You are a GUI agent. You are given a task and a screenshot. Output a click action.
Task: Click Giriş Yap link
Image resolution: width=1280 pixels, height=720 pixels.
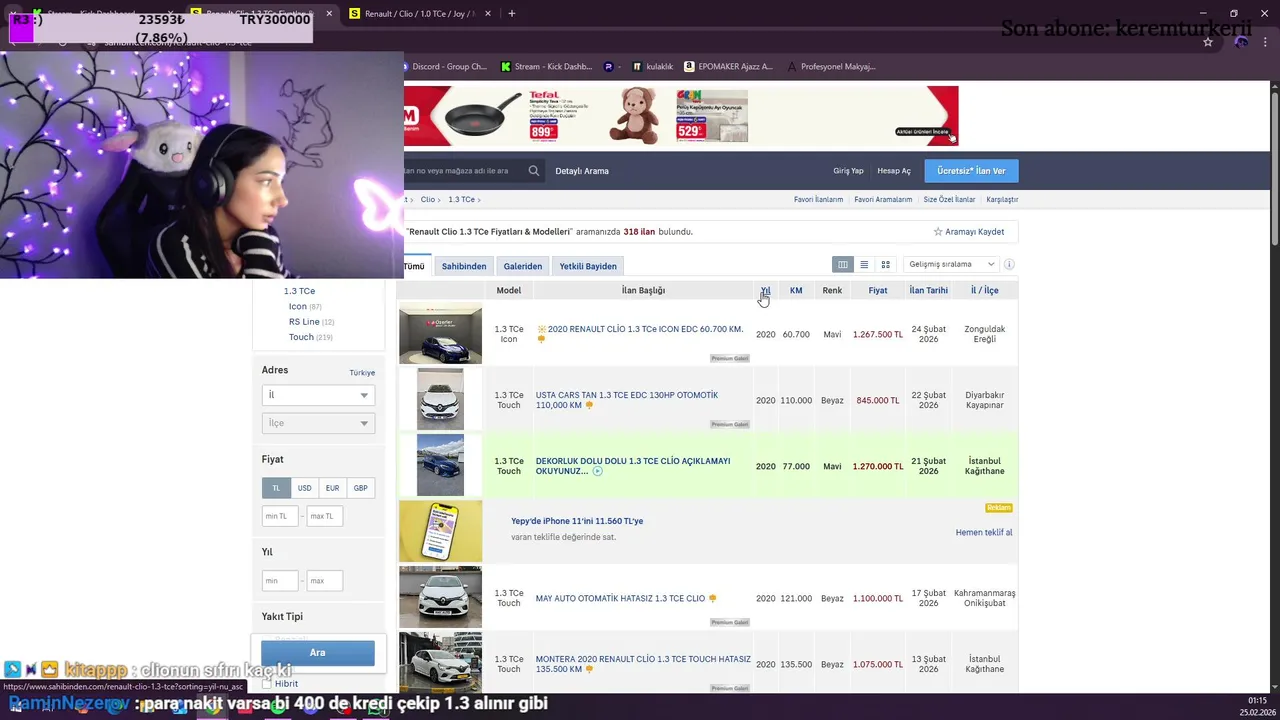tap(848, 171)
